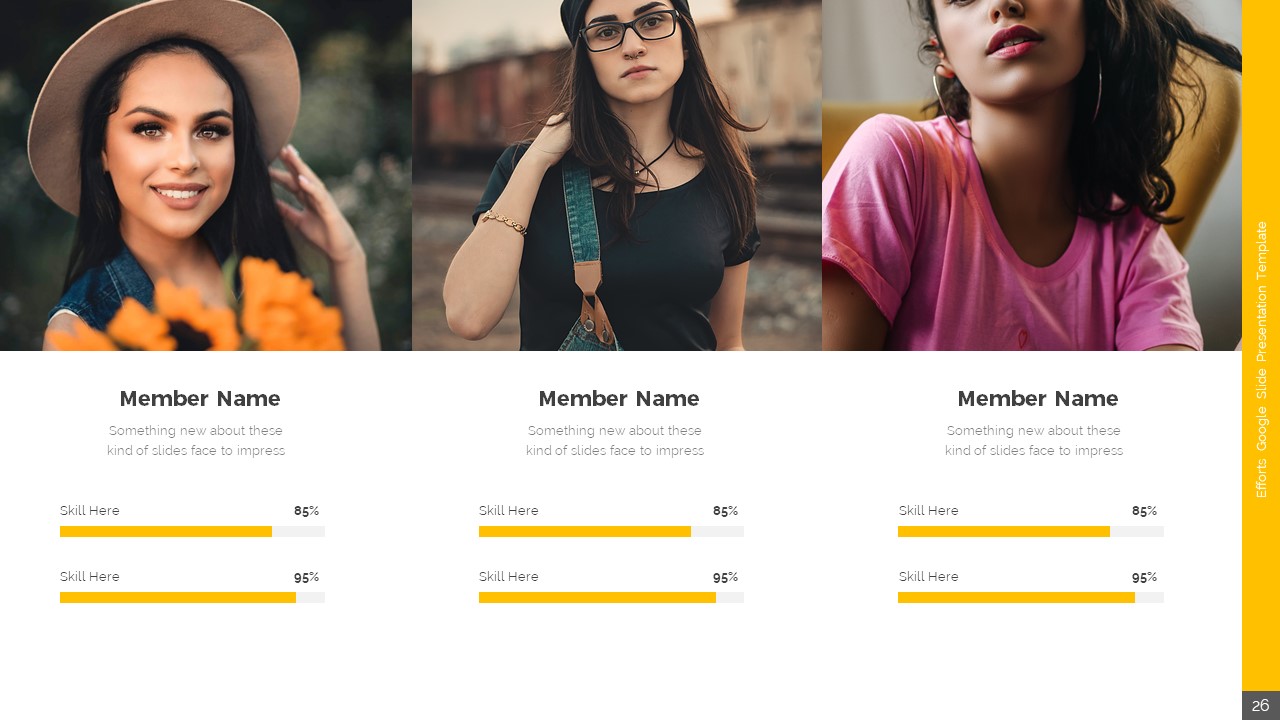1280x720 pixels.
Task: Select description text under pink shirt photo member
Action: (1034, 441)
